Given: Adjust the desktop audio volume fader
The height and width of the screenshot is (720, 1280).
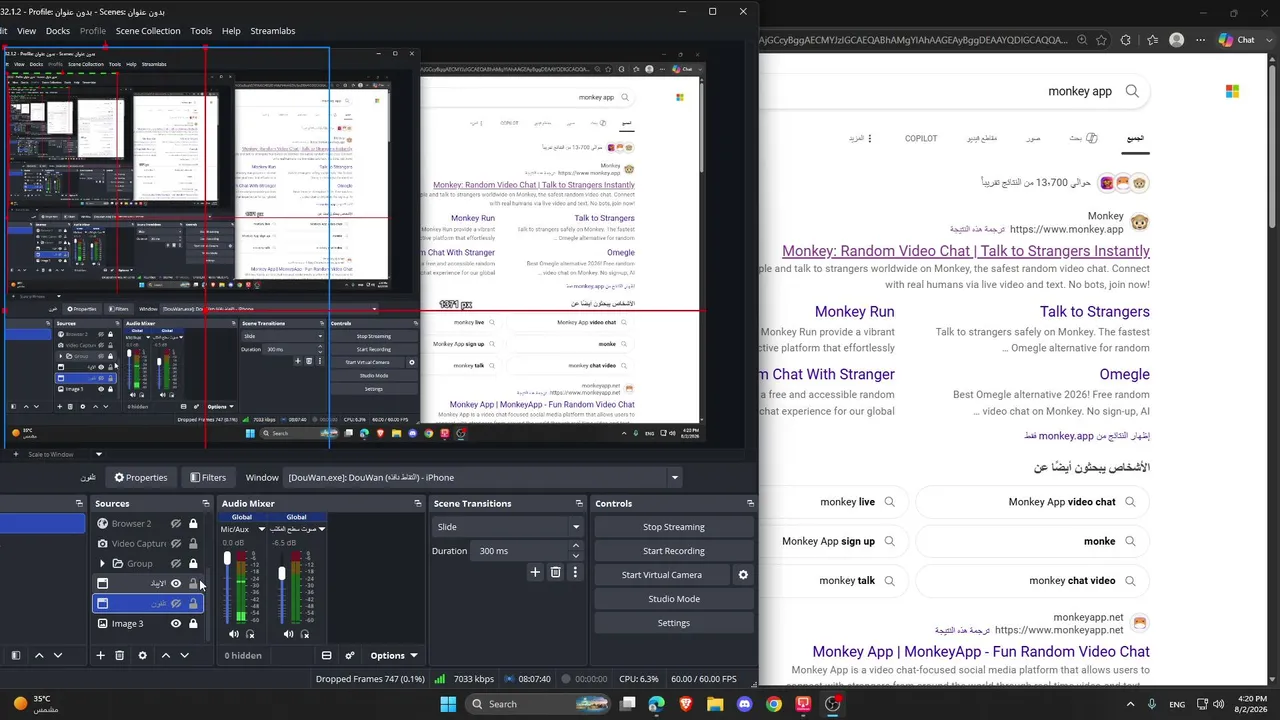Looking at the screenshot, I should coord(282,573).
